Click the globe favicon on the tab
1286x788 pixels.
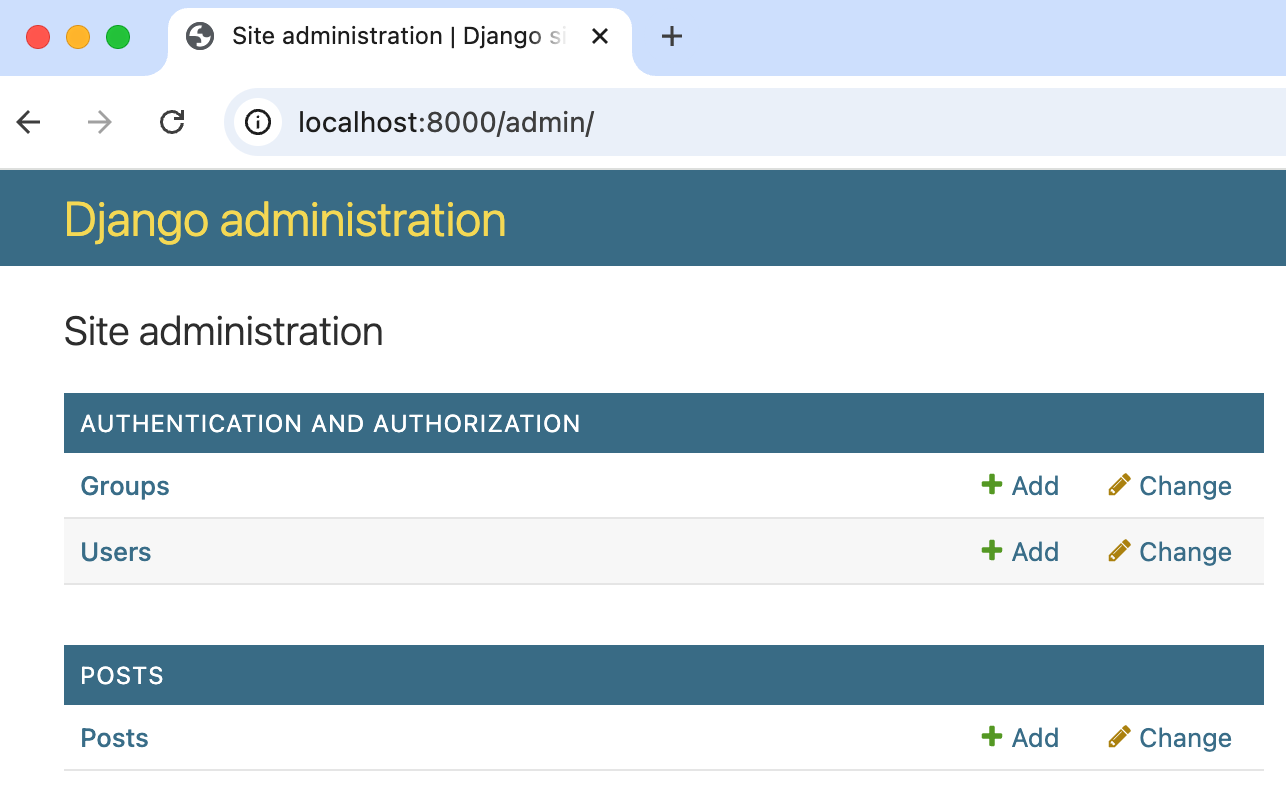click(x=200, y=37)
